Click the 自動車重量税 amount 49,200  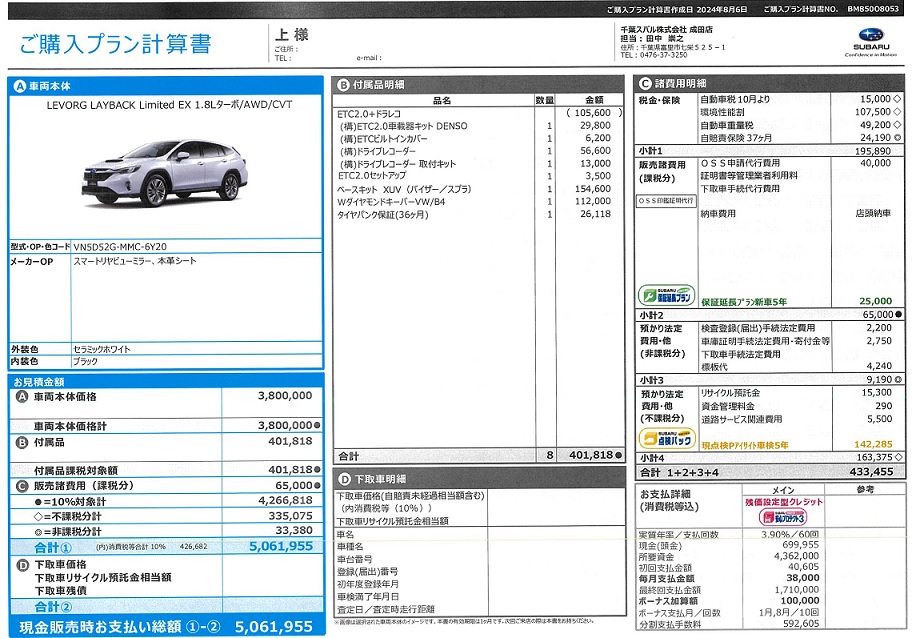click(x=875, y=124)
